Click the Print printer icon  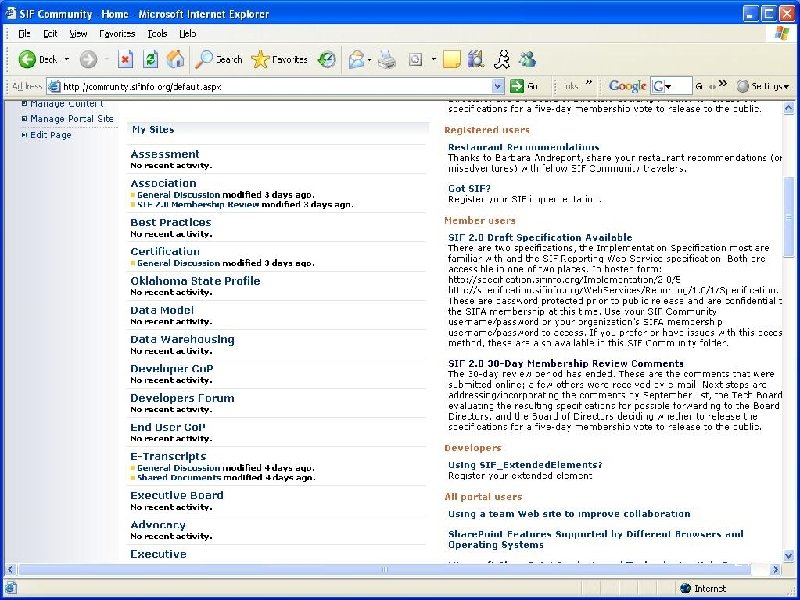pos(387,60)
